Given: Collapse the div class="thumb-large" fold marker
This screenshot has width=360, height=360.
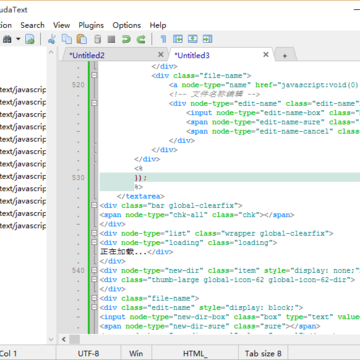Looking at the screenshot, I should click(x=95, y=280).
